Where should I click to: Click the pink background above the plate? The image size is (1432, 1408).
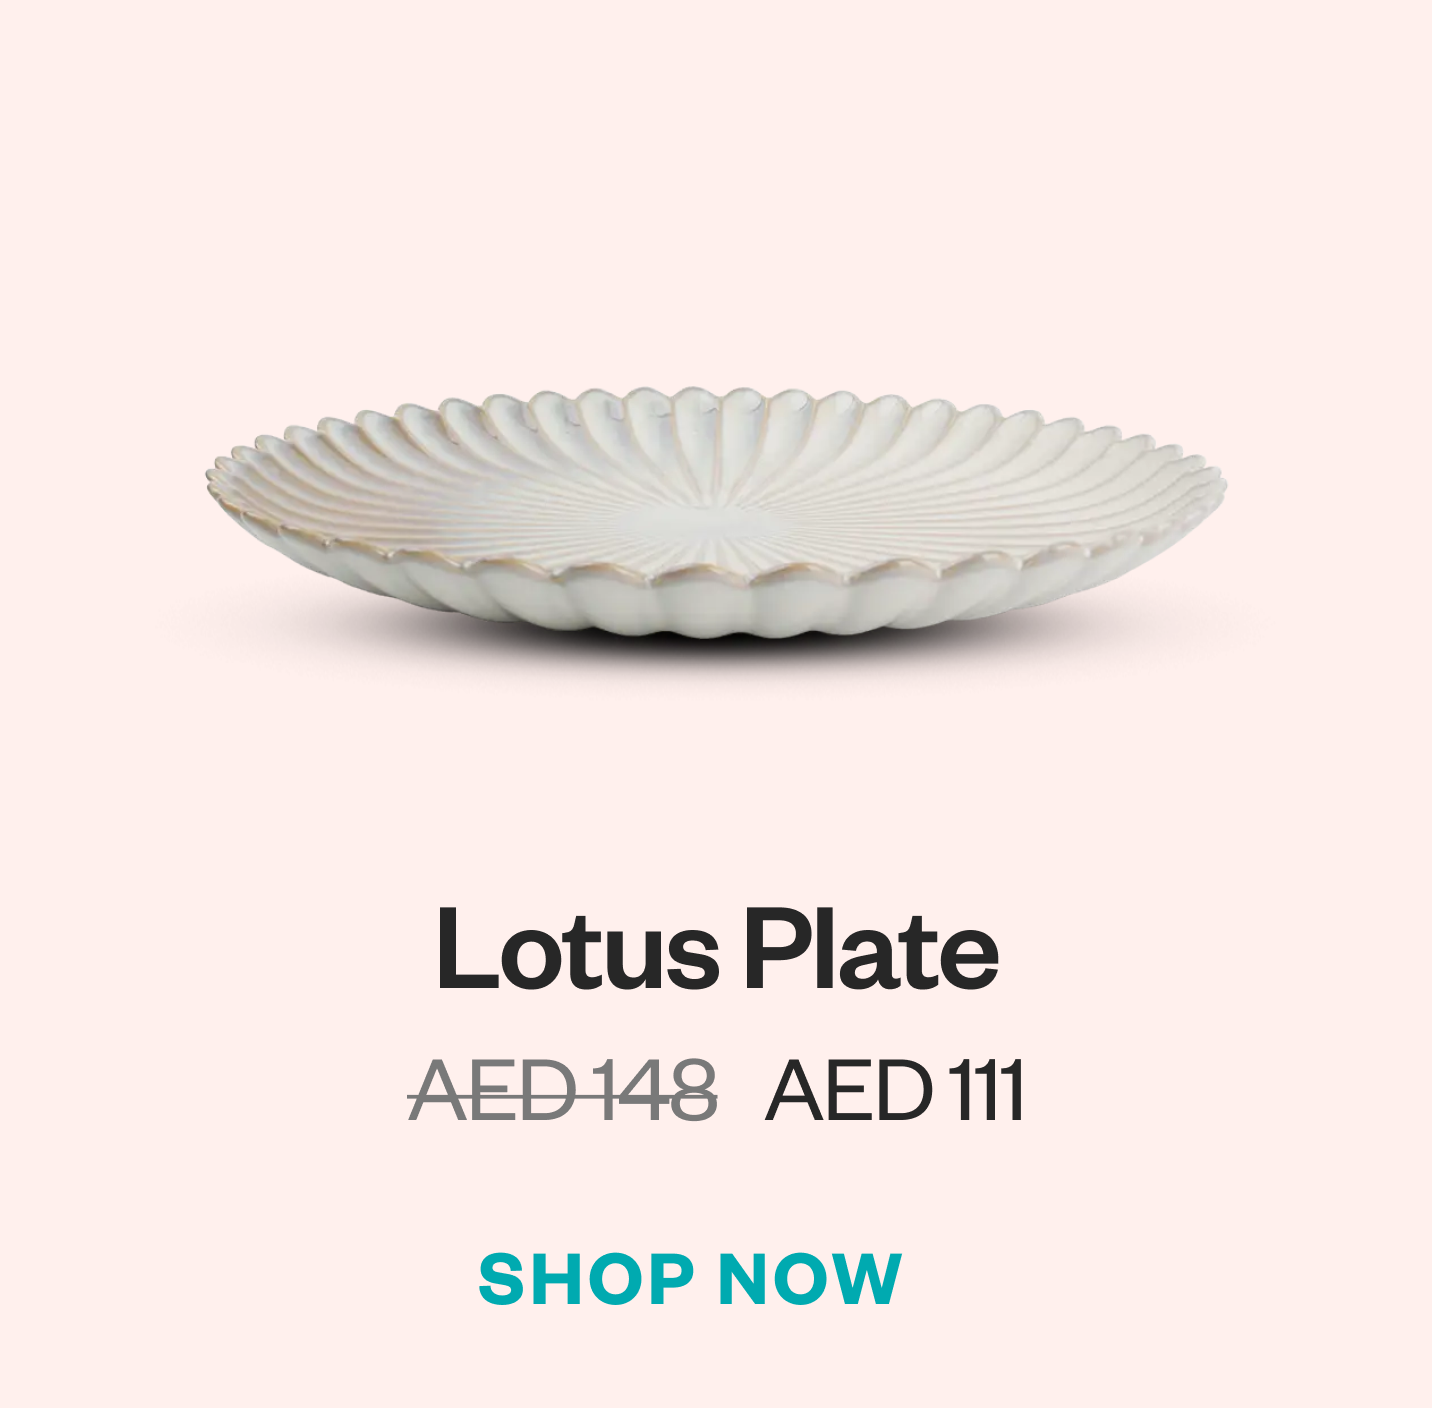[716, 190]
